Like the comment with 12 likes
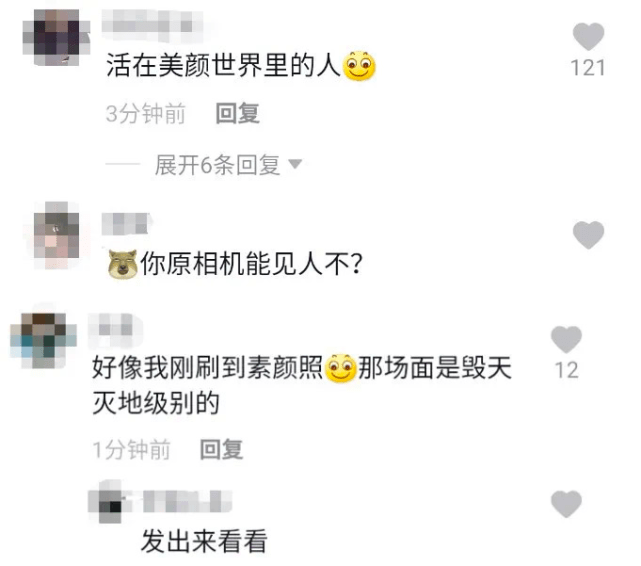The height and width of the screenshot is (566, 641). pos(566,340)
